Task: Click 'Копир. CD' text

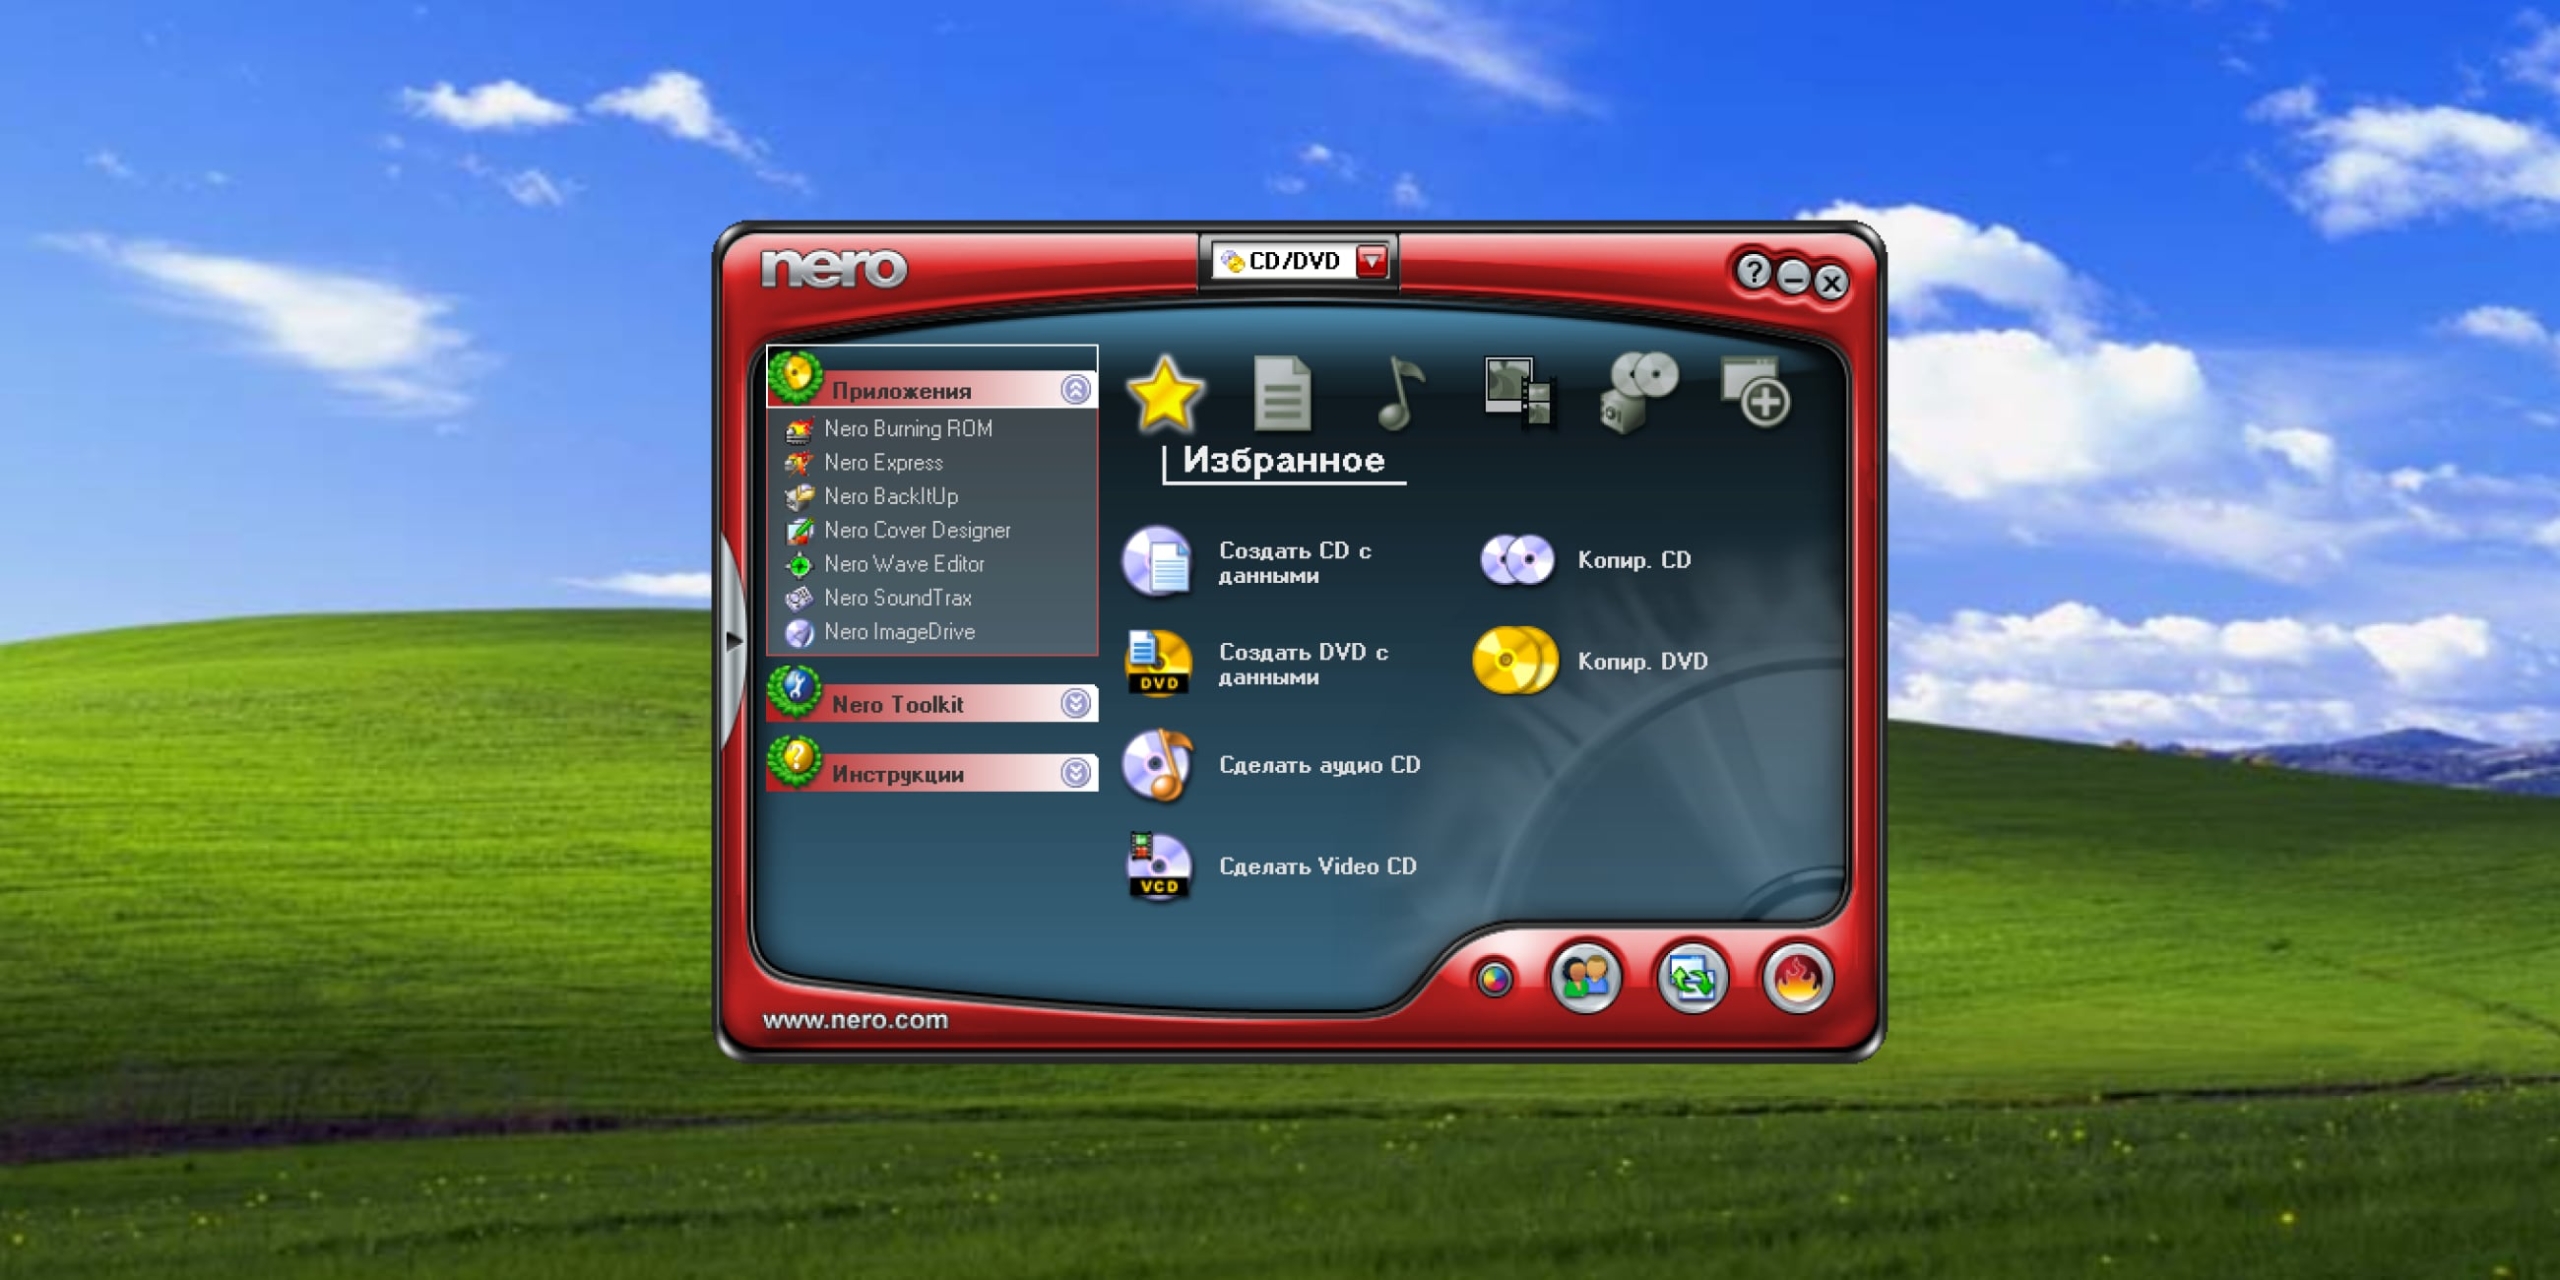Action: (x=1634, y=560)
